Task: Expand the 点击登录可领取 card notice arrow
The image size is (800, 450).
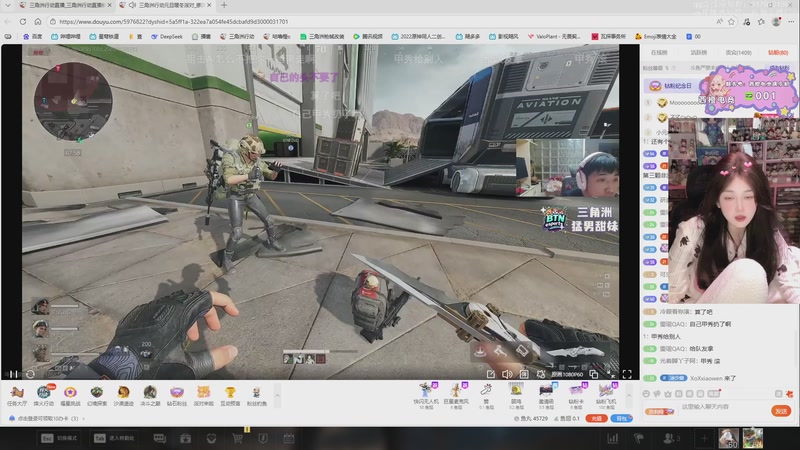Action: point(84,418)
